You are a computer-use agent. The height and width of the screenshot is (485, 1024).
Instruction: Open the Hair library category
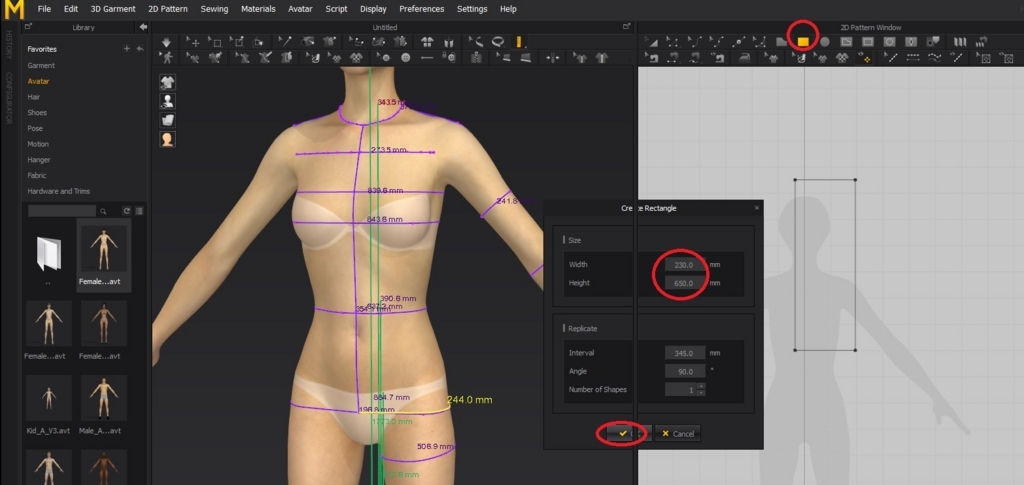[x=34, y=97]
